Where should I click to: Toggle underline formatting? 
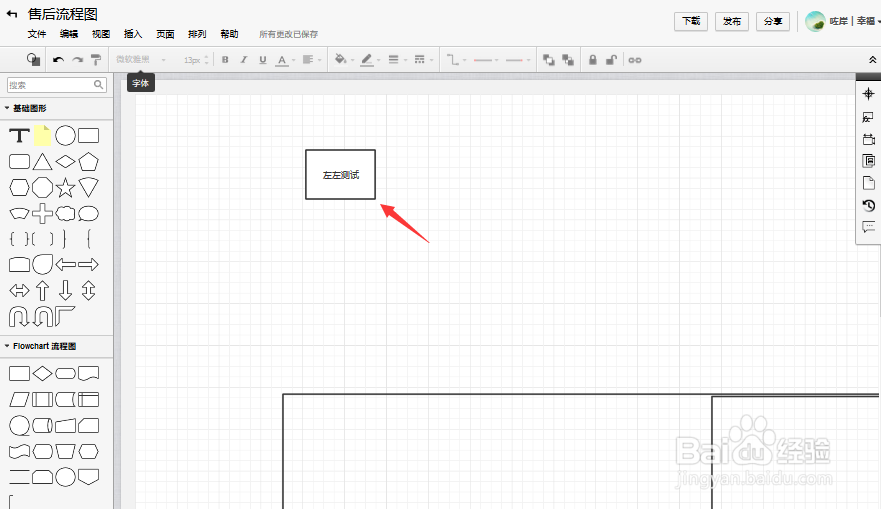click(262, 60)
